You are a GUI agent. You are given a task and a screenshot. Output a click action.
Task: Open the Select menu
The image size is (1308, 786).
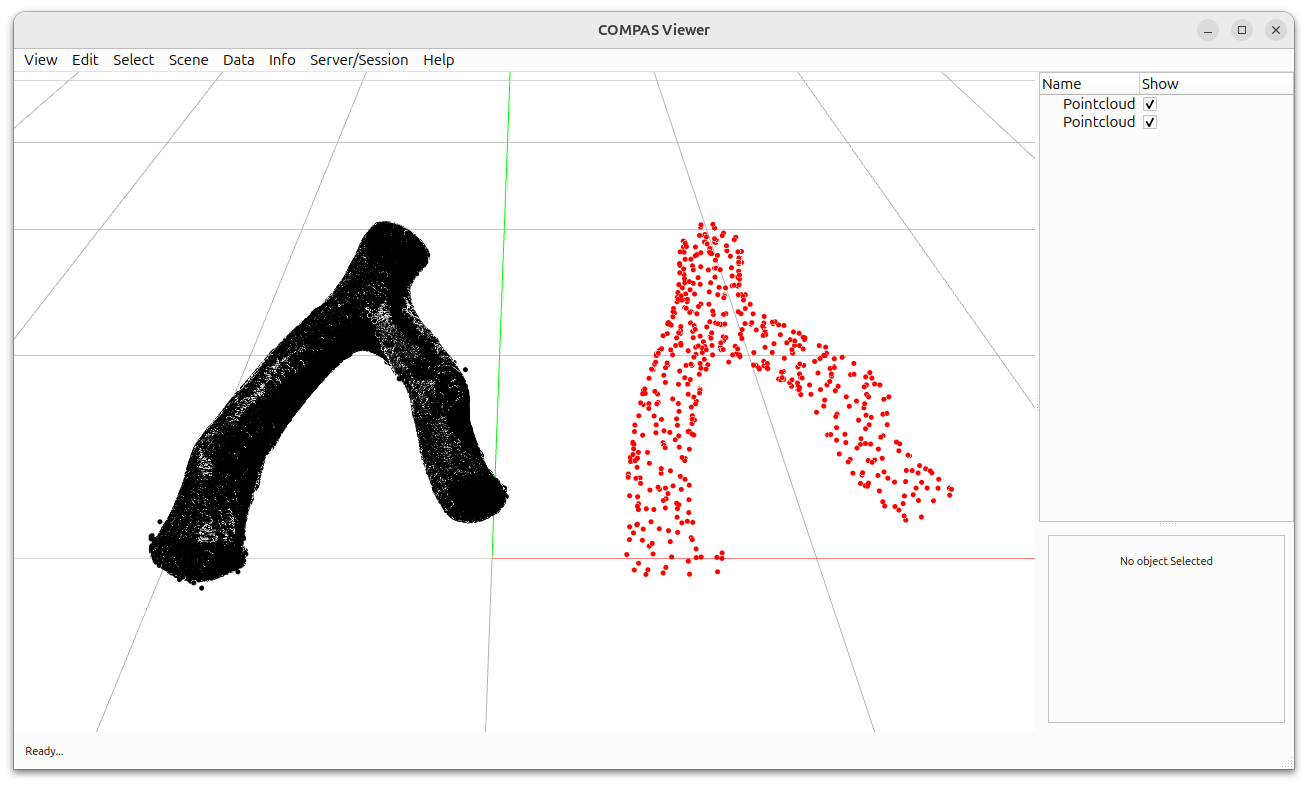click(x=133, y=60)
